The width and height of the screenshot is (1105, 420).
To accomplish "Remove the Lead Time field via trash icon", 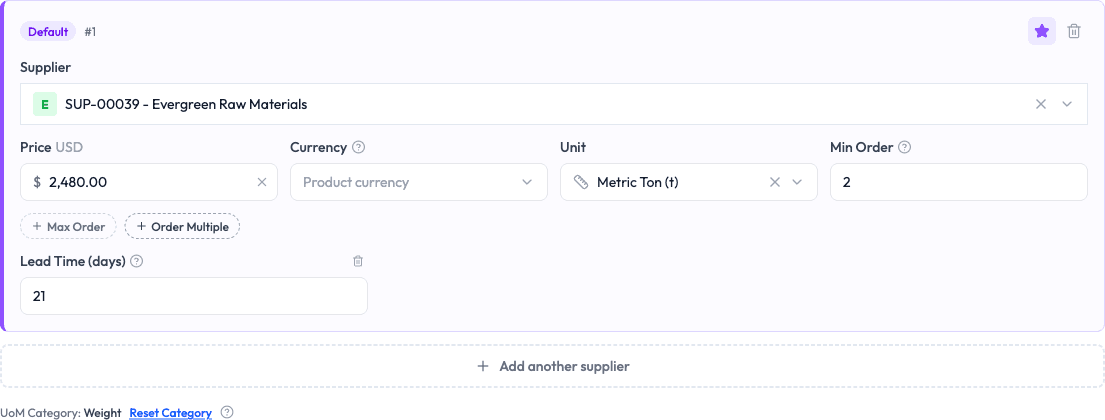I will 358,261.
